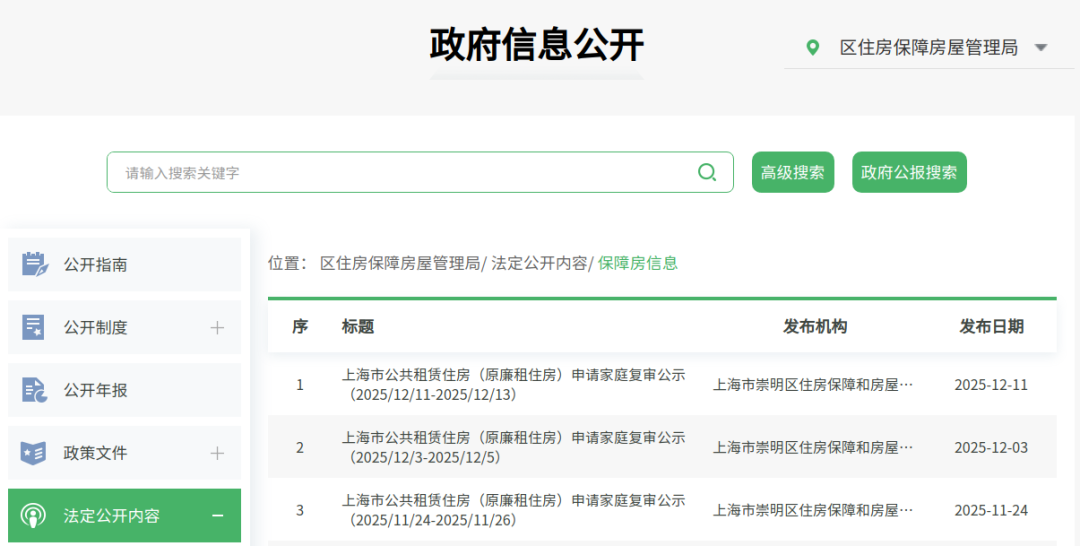Click the 法定公开内容 broadcast icon
The height and width of the screenshot is (546, 1080).
coord(34,516)
